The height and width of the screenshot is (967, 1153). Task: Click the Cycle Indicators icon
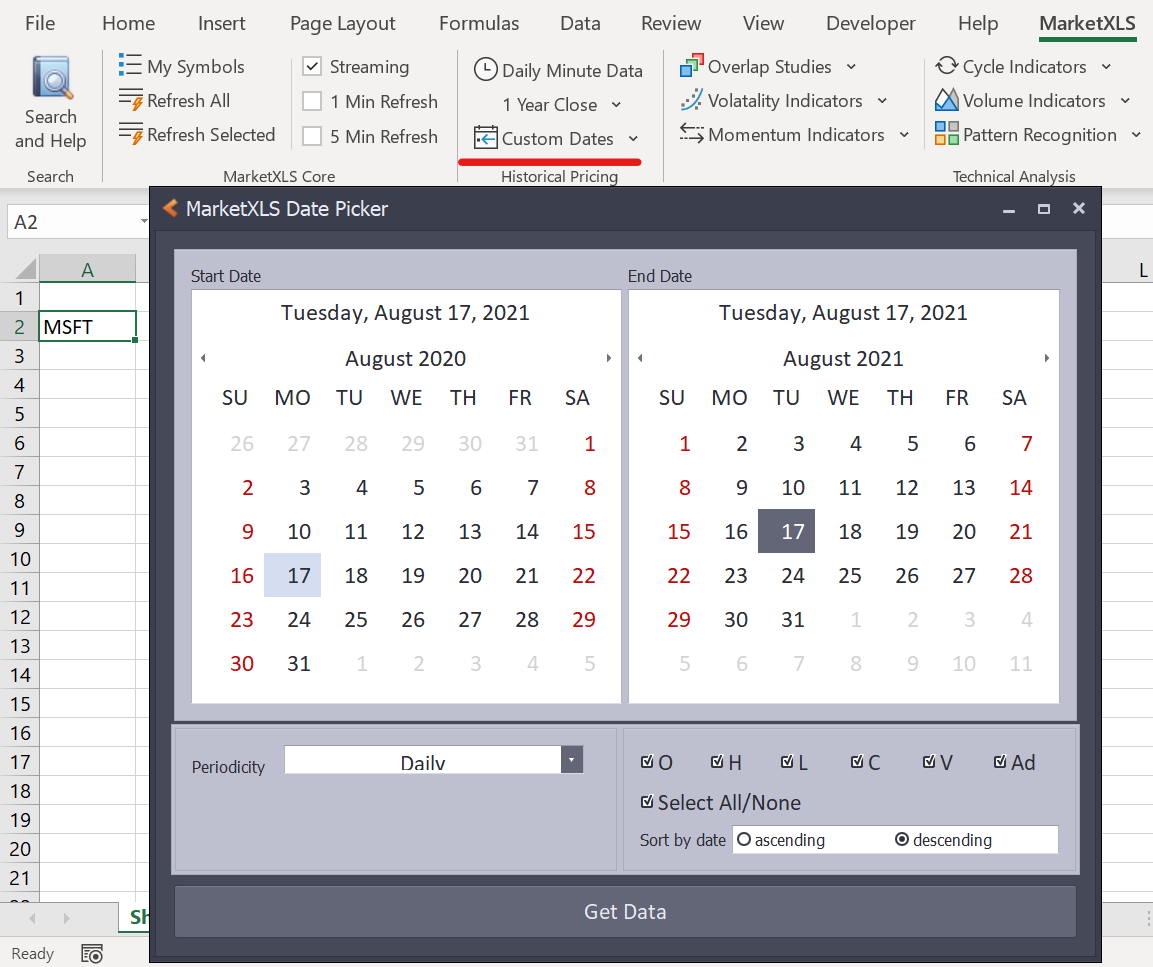coord(946,66)
